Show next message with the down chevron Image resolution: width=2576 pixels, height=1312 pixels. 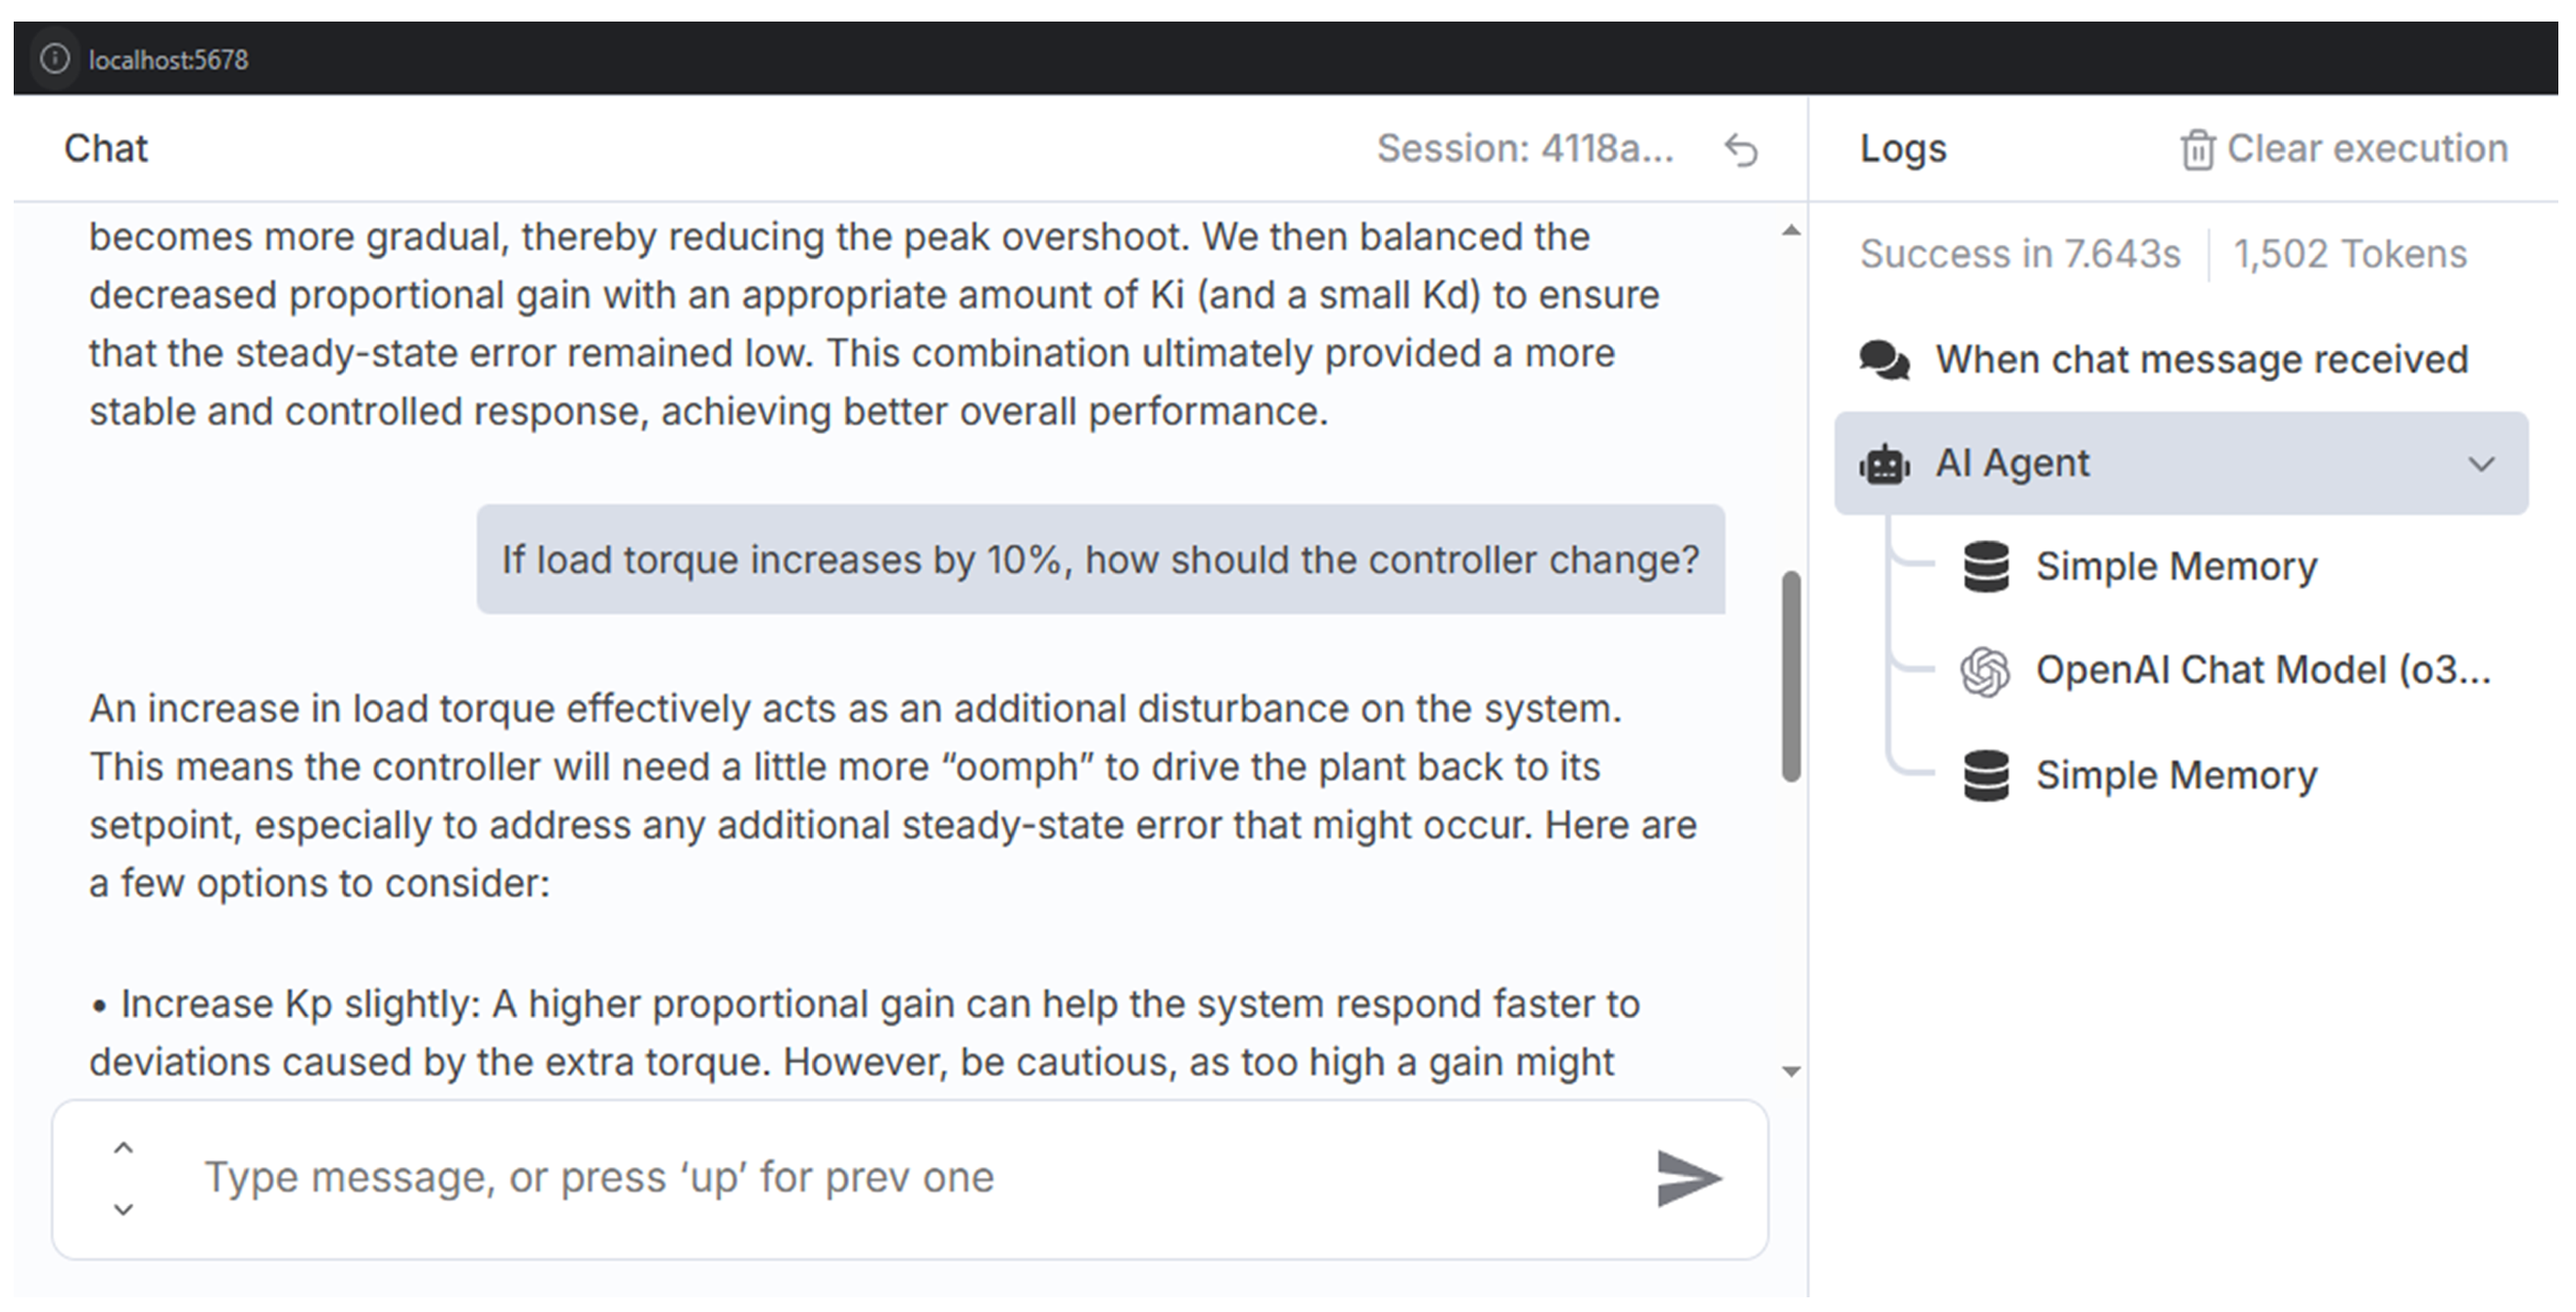(124, 1210)
